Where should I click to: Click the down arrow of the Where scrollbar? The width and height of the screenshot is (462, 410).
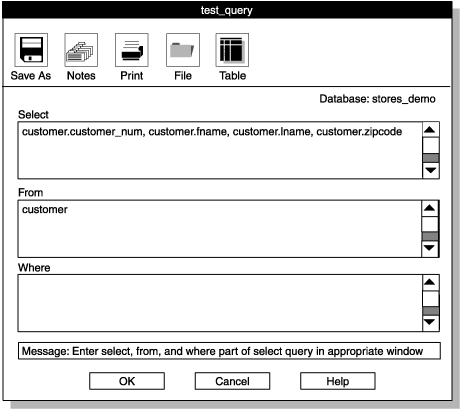click(x=431, y=323)
